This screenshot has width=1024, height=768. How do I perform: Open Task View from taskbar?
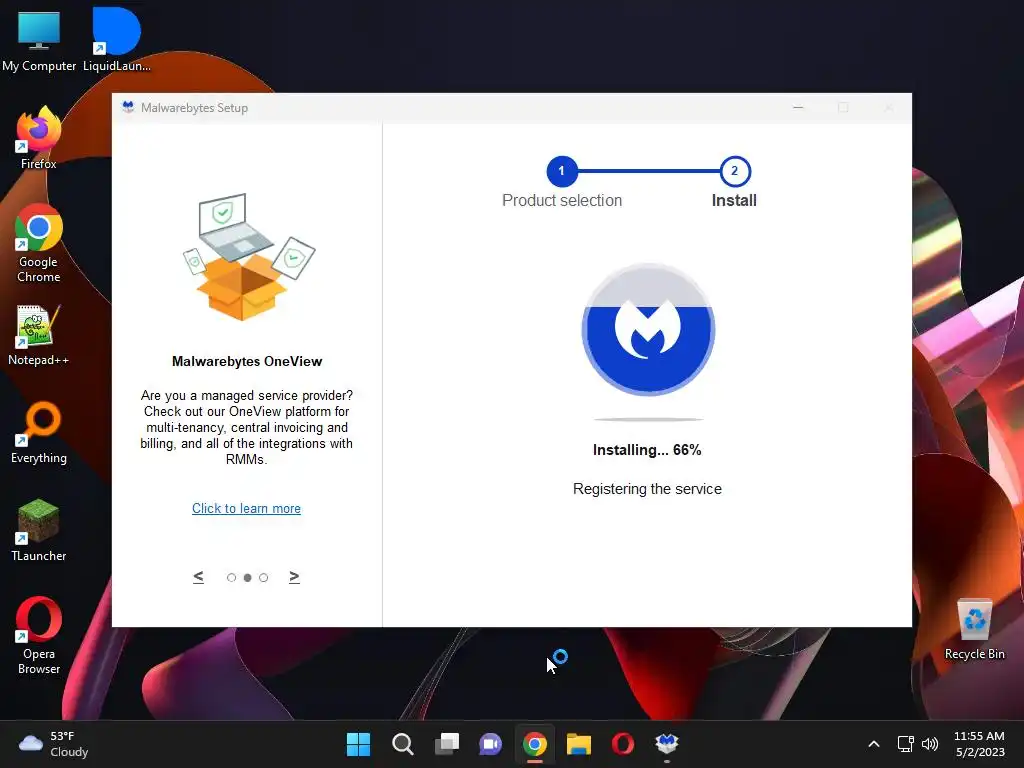[x=447, y=744]
